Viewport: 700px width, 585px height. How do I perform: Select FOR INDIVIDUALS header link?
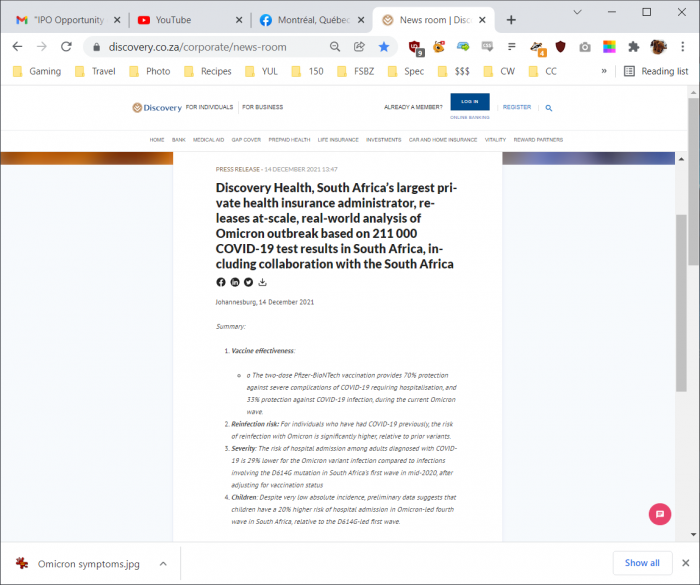click(209, 107)
